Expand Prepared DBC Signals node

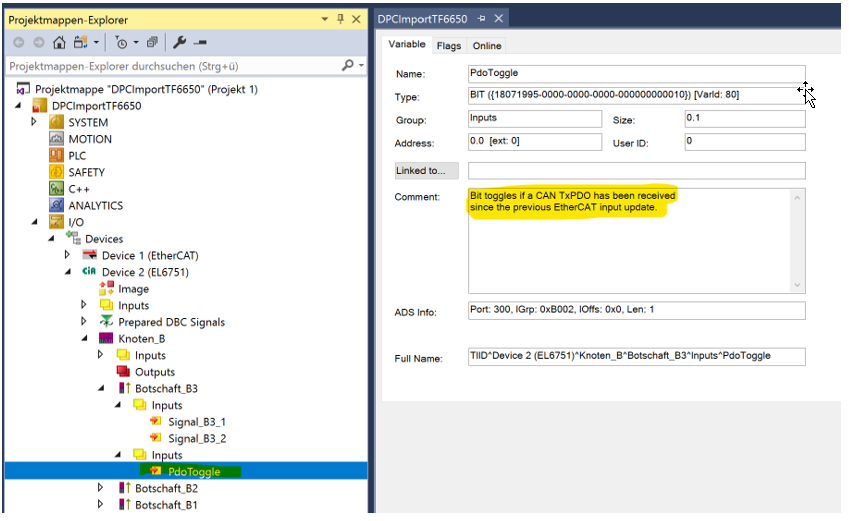pyautogui.click(x=84, y=321)
